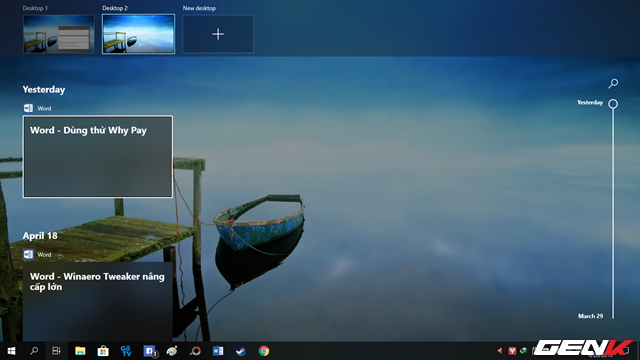Open 'Word - Winaero Tweaker nâng cấp lớn' card
Image resolution: width=640 pixels, height=360 pixels.
pyautogui.click(x=98, y=302)
